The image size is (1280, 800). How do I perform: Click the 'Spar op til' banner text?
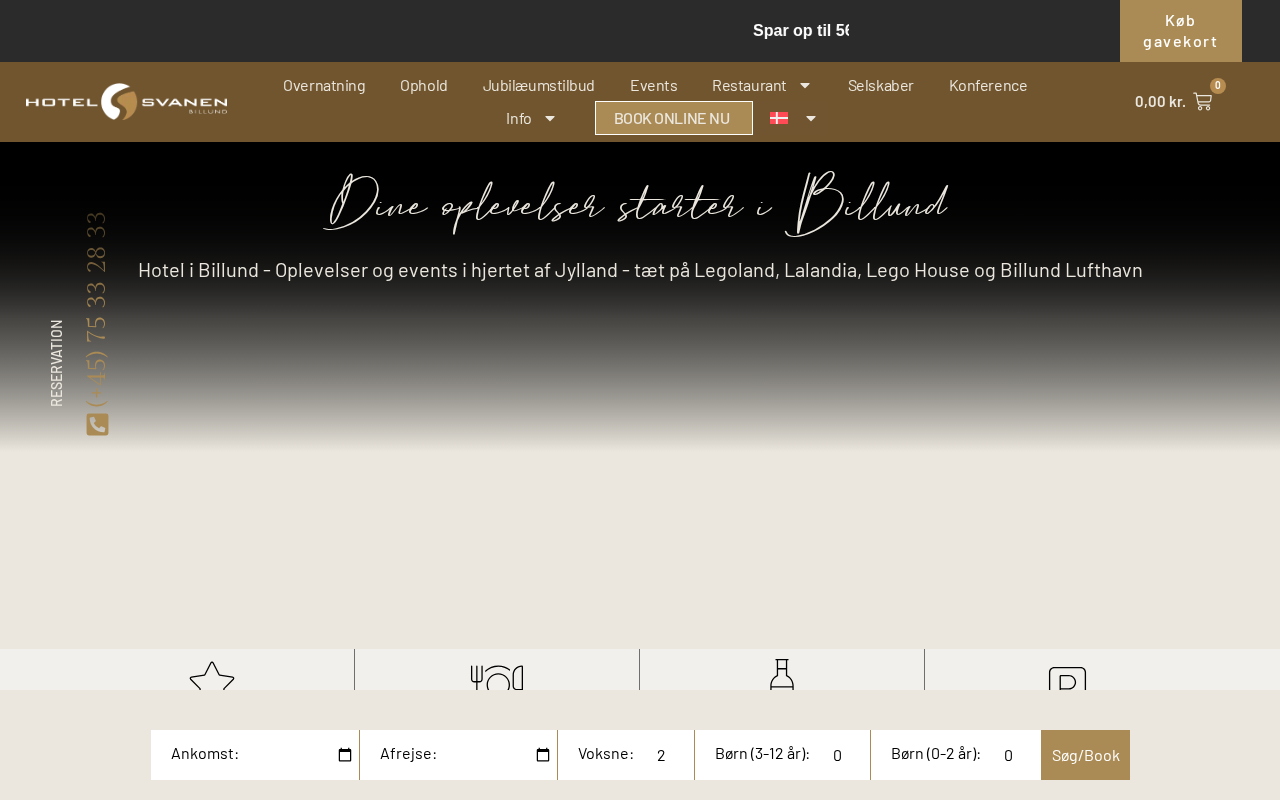(801, 31)
